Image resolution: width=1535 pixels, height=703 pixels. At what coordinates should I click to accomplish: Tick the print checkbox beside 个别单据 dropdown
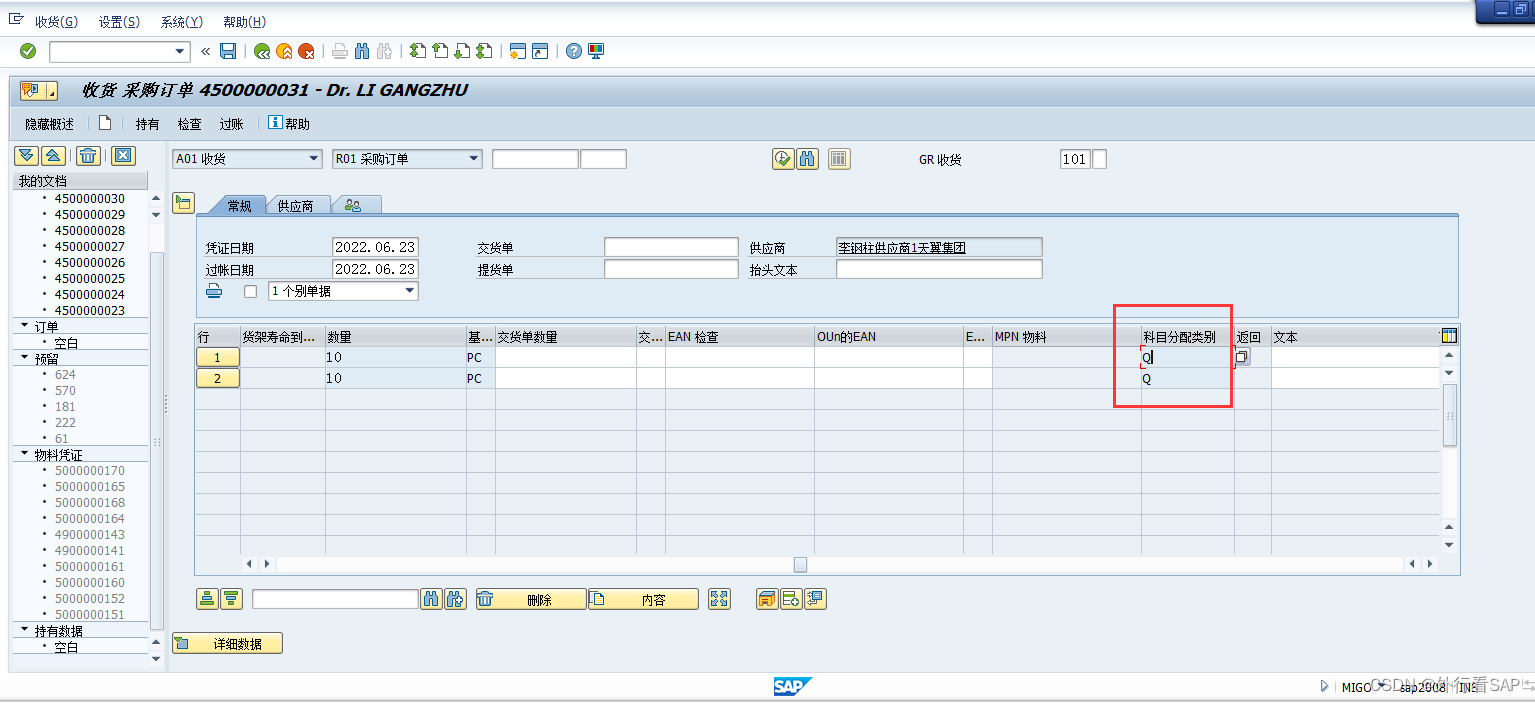click(251, 292)
